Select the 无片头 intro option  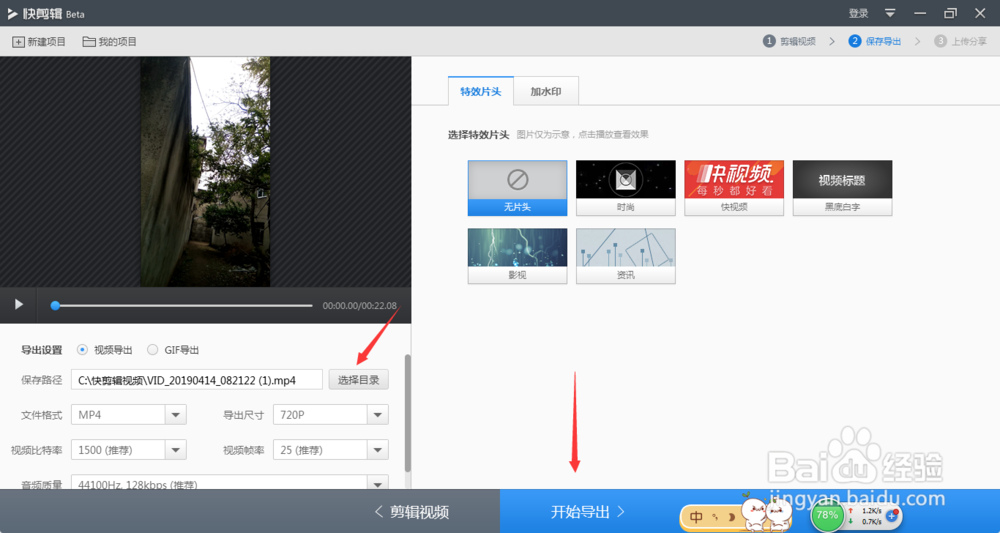pos(517,188)
